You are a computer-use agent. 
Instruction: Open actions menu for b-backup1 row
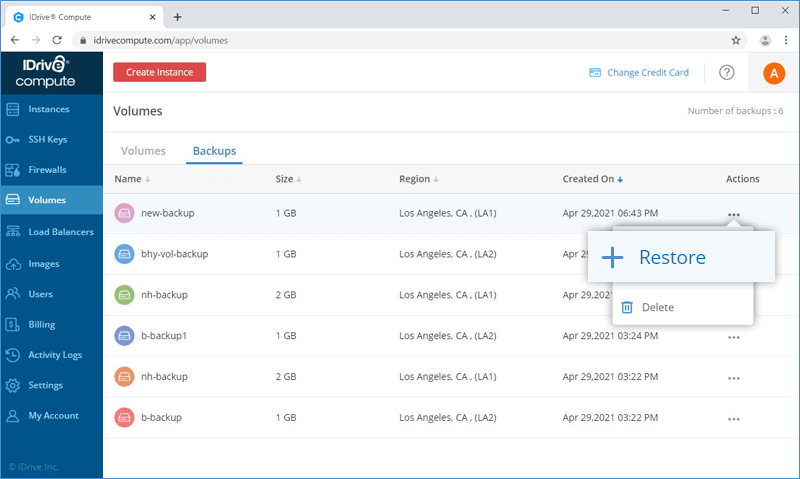click(x=734, y=337)
